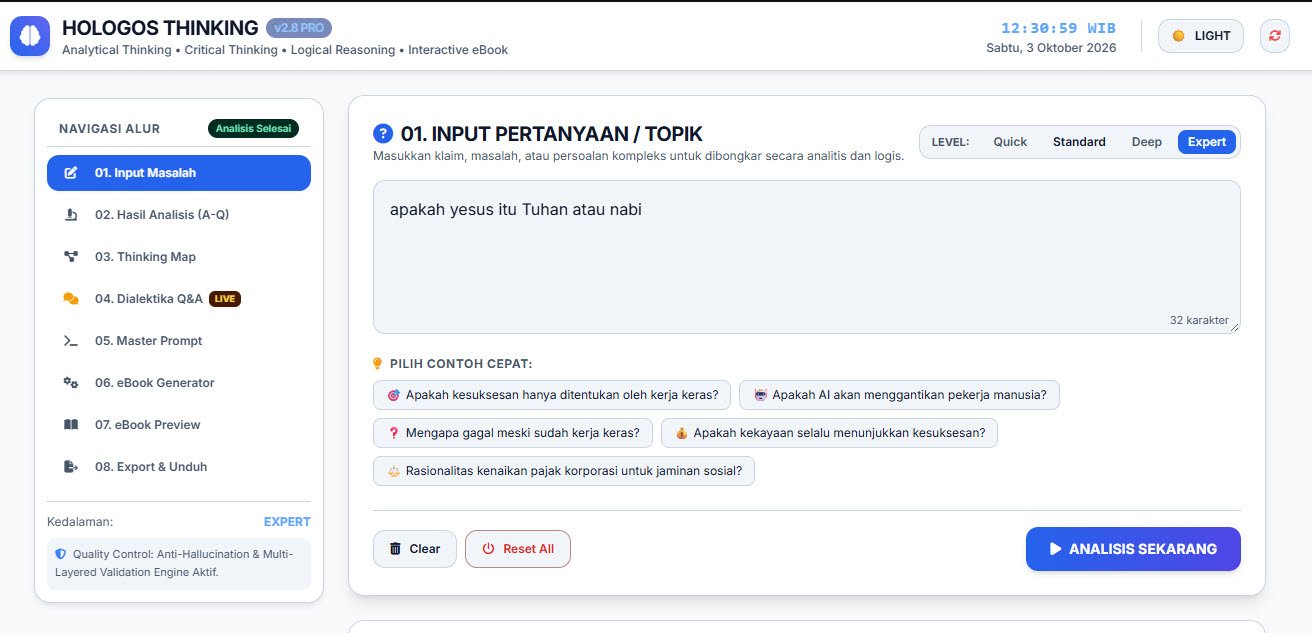Screen dimensions: 1312x633
Task: Click the lightbulb icon beside Pilih Contoh Cepat
Action: click(378, 364)
